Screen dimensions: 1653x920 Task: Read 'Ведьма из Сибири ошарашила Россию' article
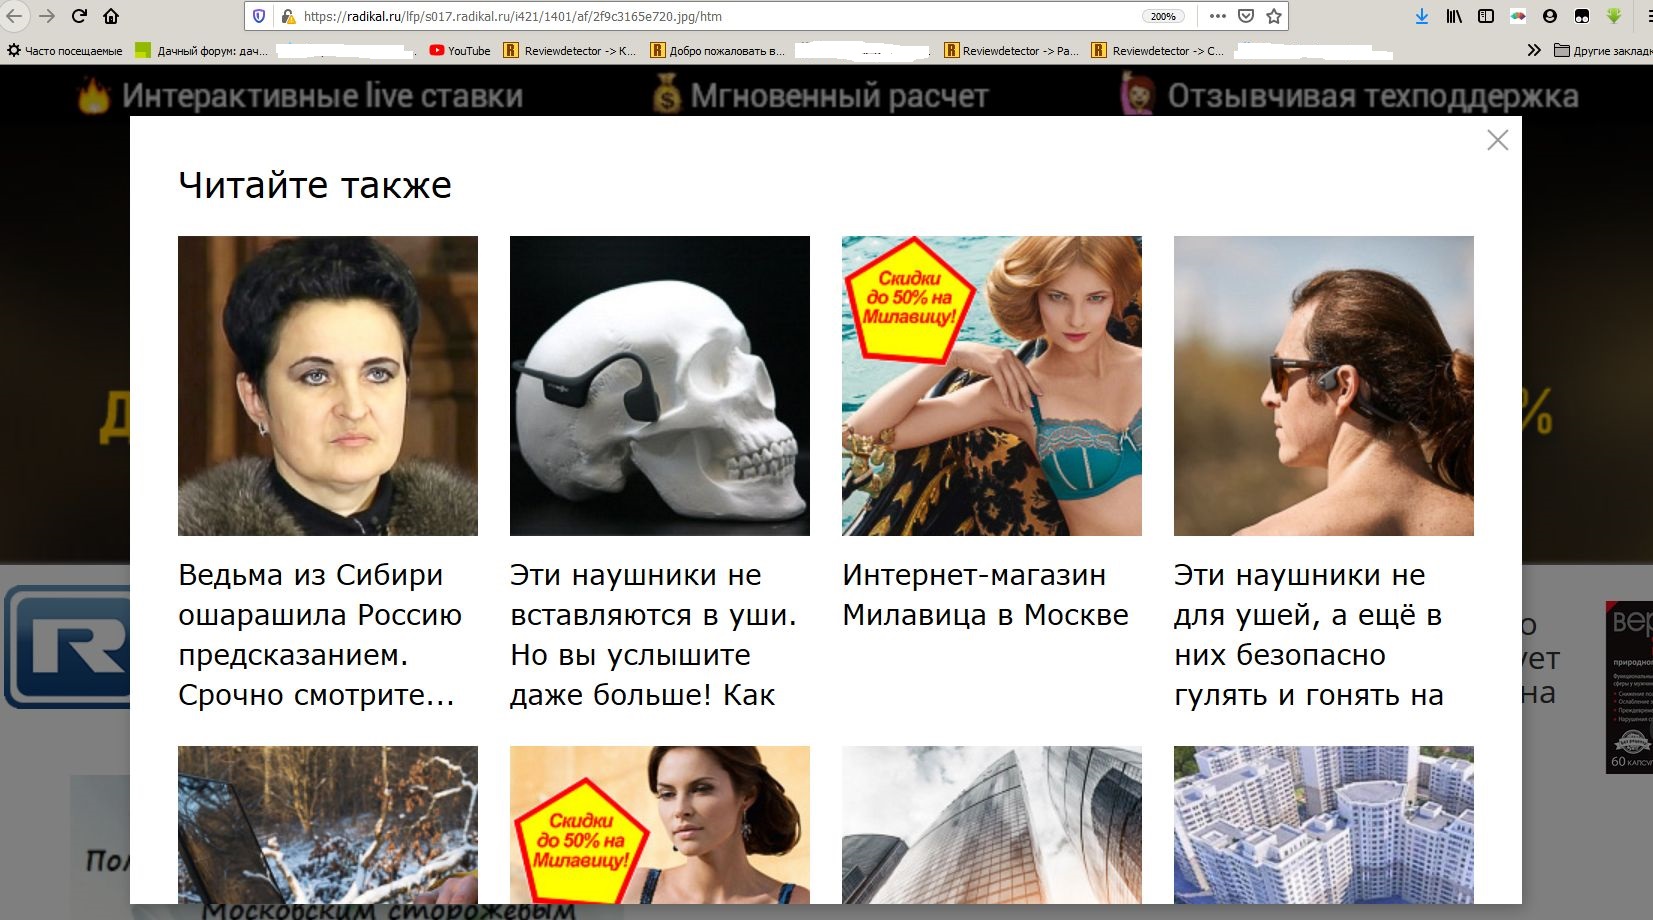pyautogui.click(x=320, y=635)
